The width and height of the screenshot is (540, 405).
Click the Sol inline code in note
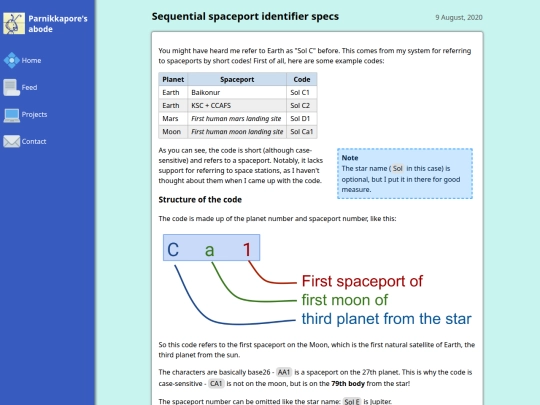pos(397,169)
